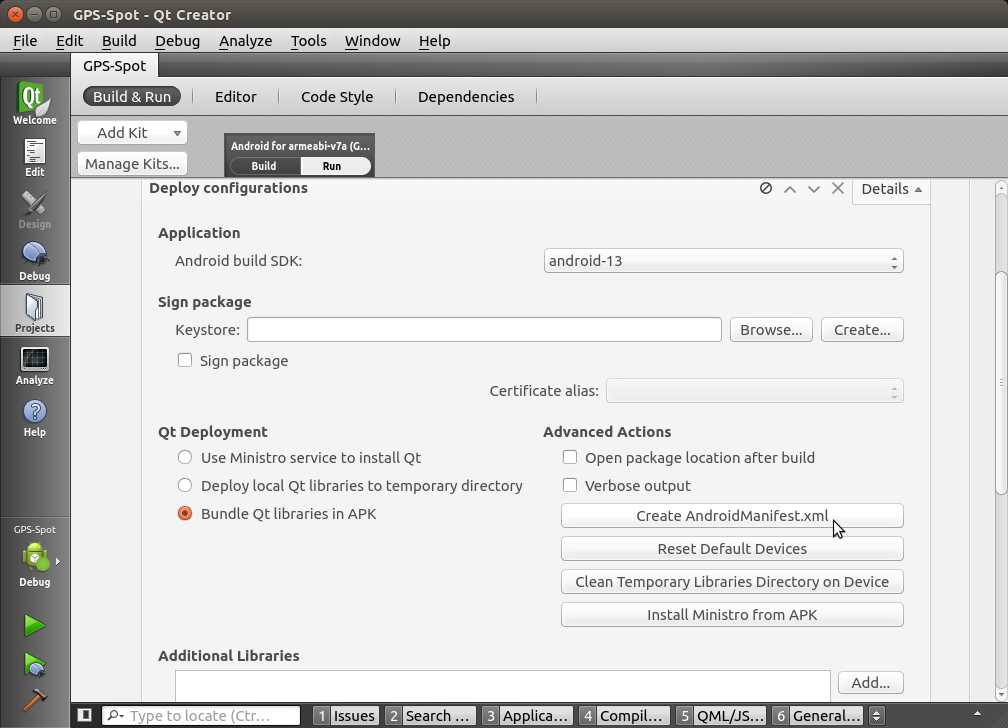1008x728 pixels.
Task: Open the File menu
Action: [x=25, y=41]
